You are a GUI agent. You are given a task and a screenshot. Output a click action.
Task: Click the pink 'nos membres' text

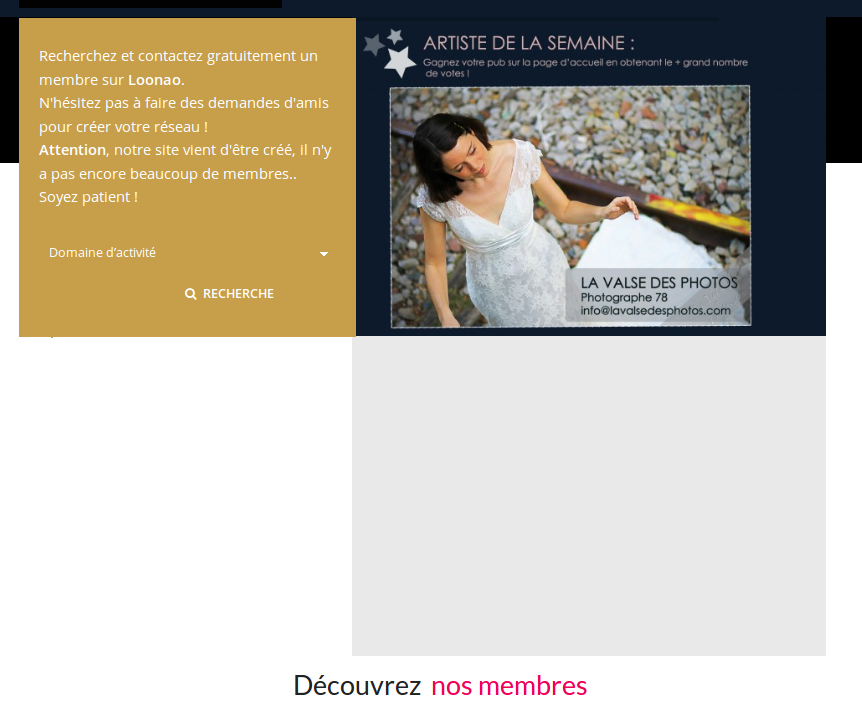(509, 686)
